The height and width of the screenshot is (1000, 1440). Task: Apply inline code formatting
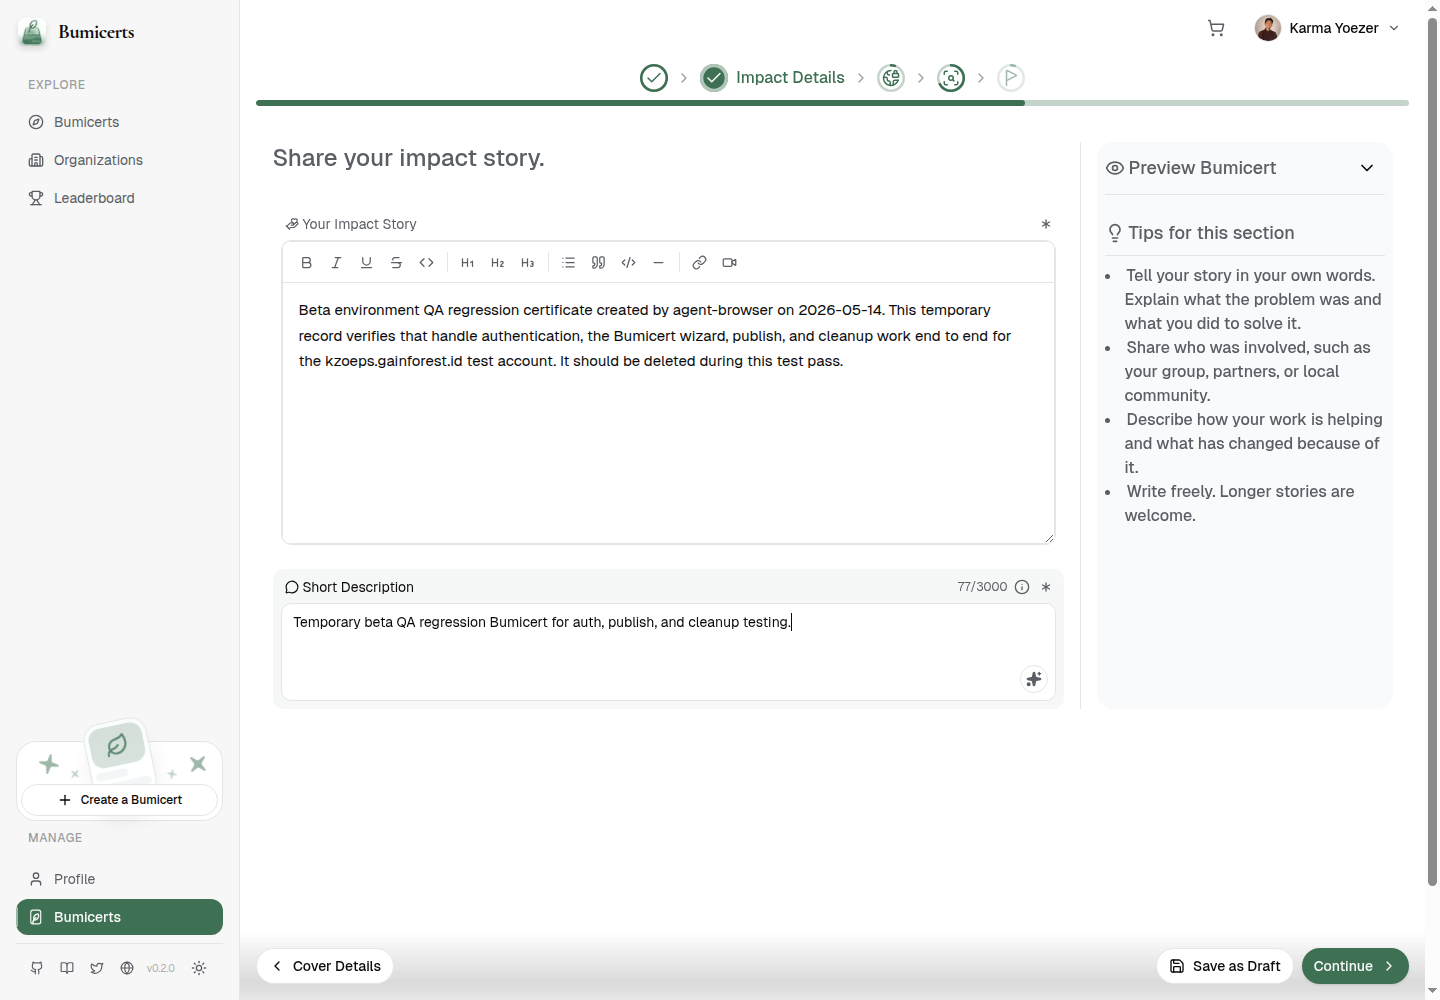[x=427, y=263]
